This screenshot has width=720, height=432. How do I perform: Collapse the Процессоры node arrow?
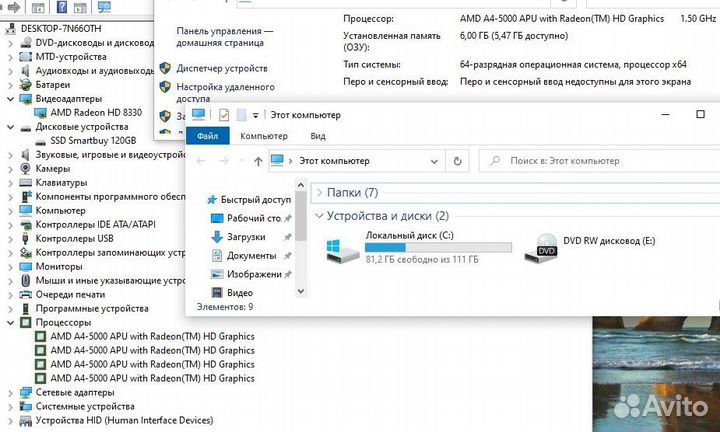tap(11, 323)
